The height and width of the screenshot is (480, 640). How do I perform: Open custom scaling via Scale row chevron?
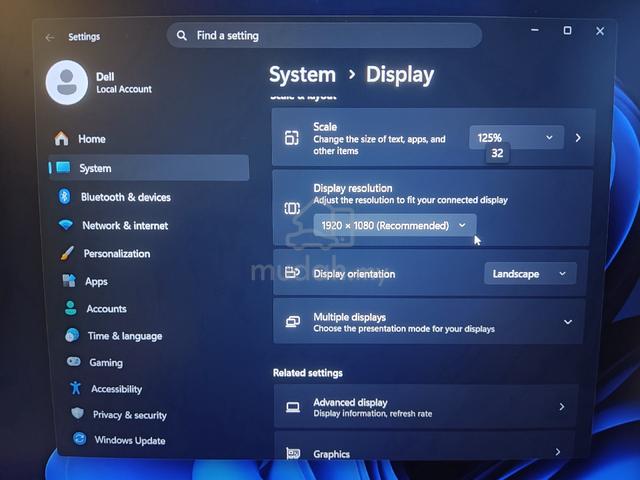578,138
